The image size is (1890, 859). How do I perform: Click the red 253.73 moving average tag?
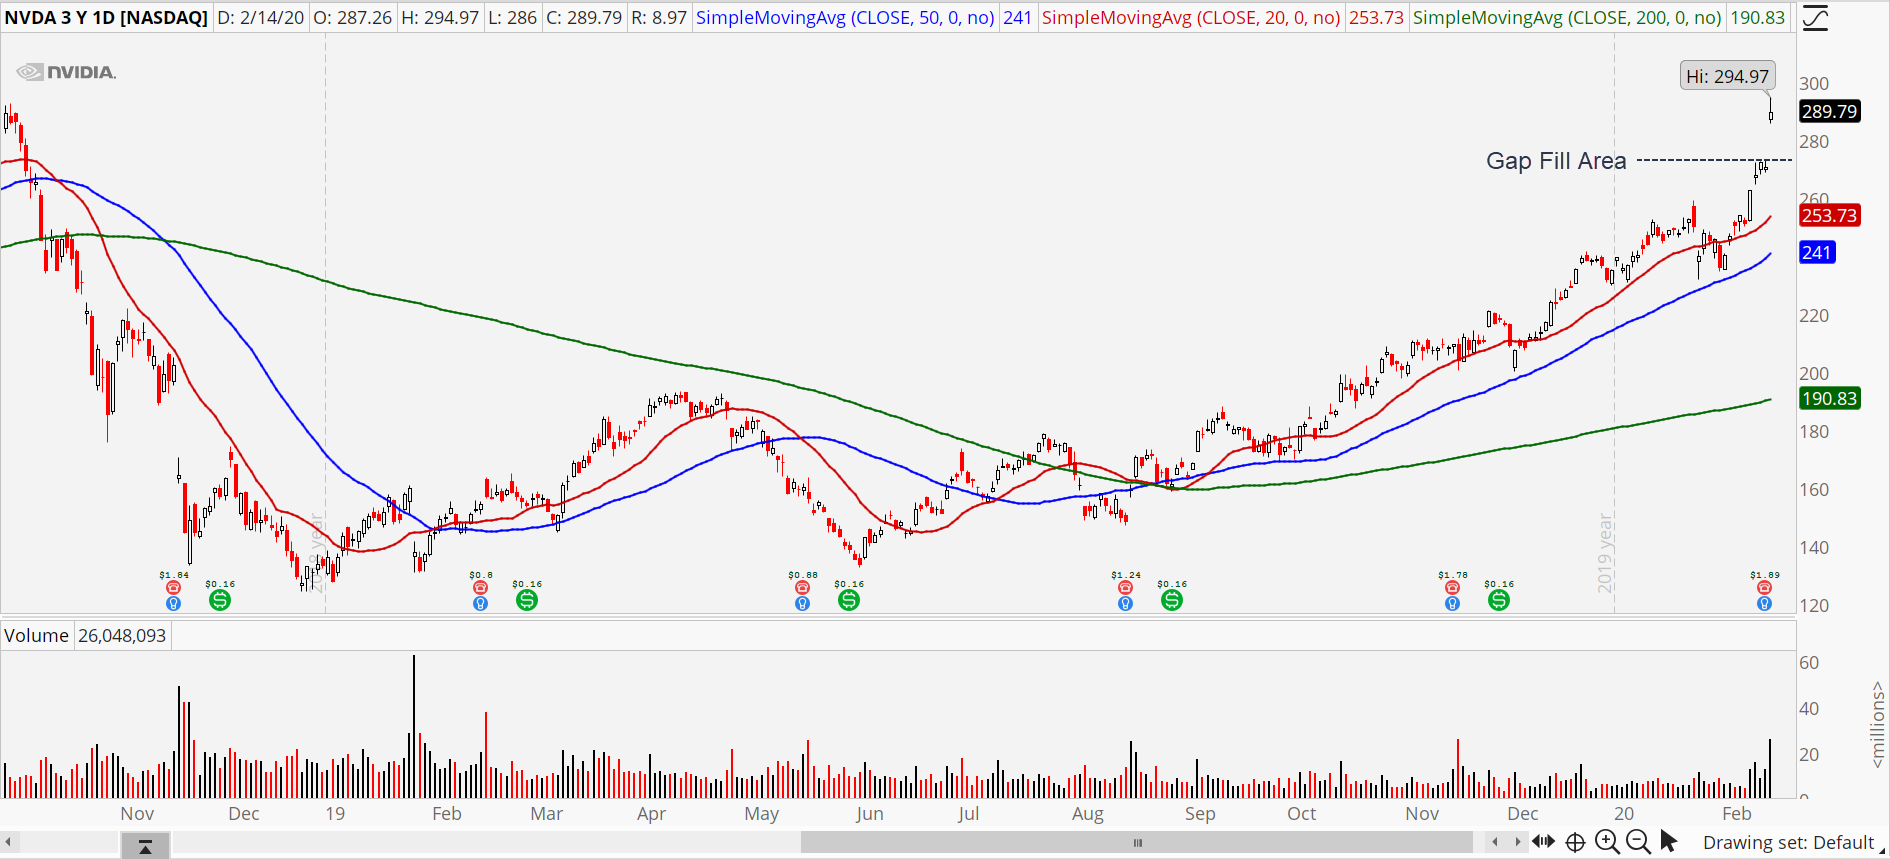coord(1830,215)
